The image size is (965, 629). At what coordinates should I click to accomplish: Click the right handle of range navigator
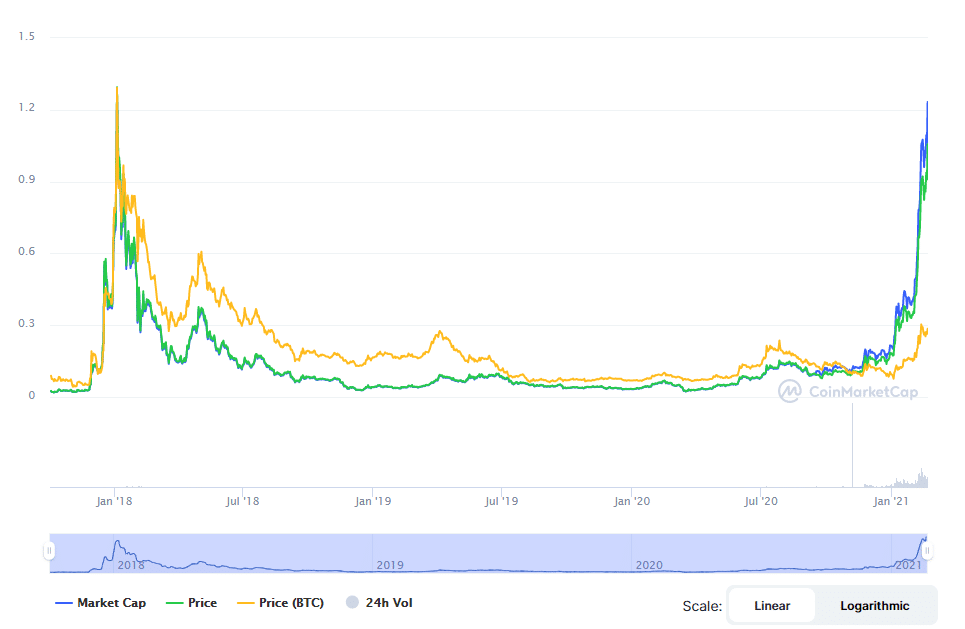point(927,551)
